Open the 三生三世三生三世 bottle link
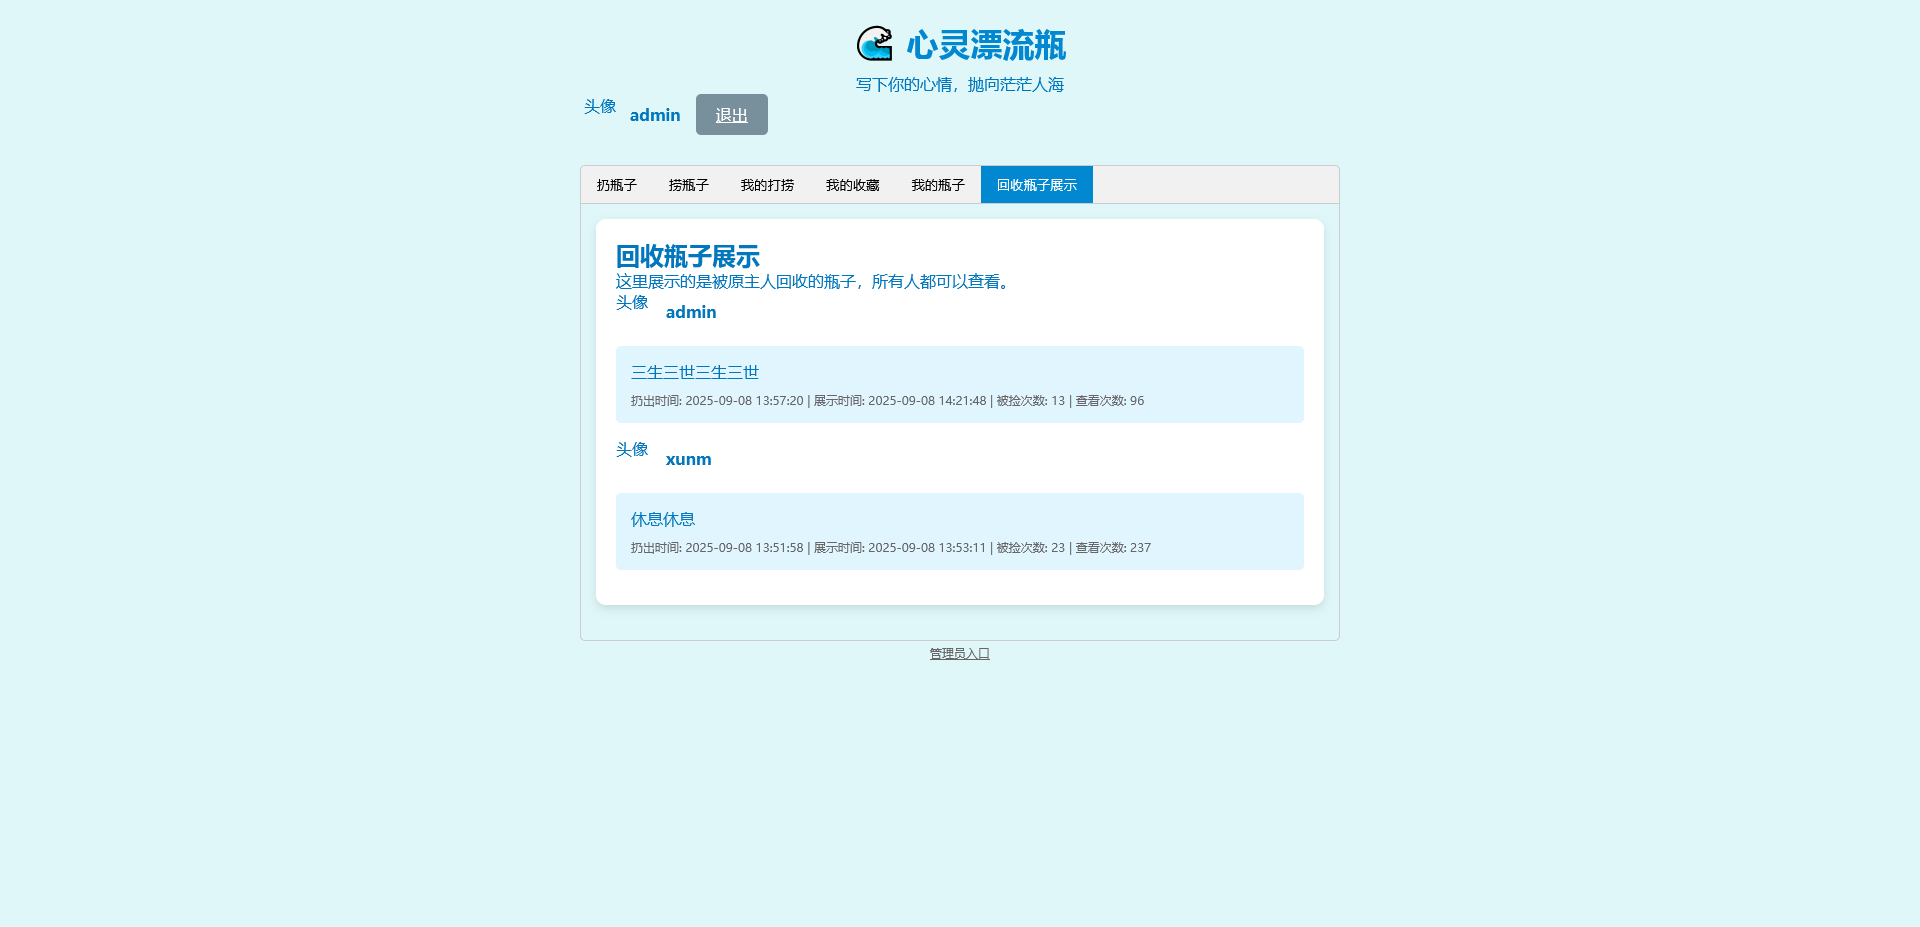Viewport: 1920px width, 927px height. click(694, 372)
